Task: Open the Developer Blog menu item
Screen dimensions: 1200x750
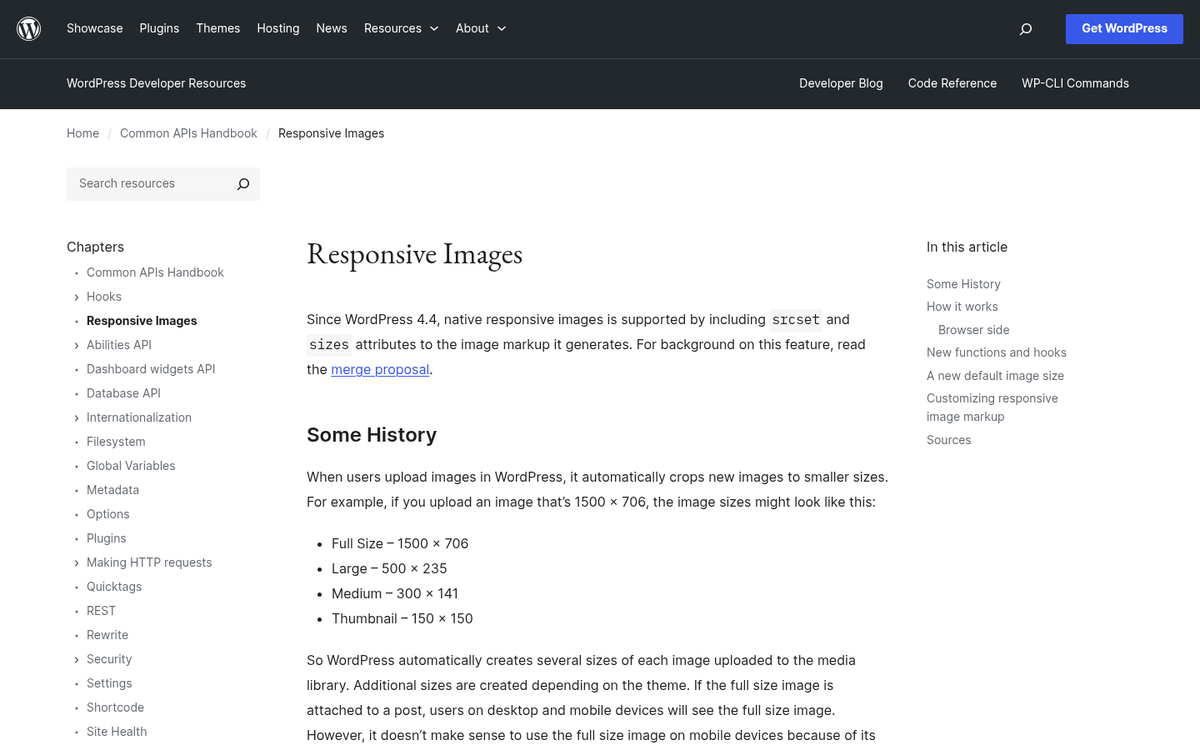Action: [841, 84]
